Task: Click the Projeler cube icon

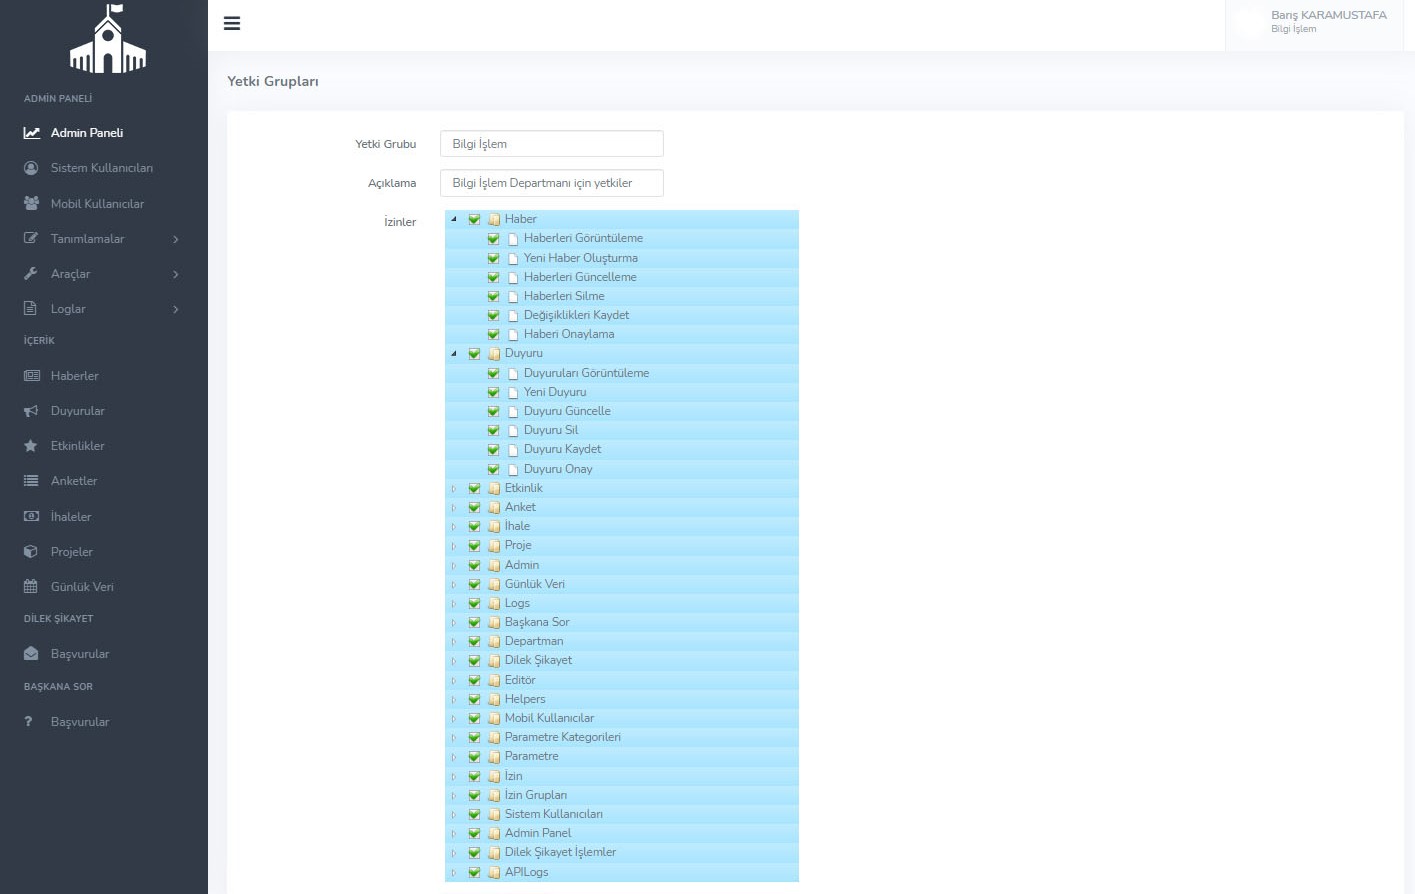Action: point(31,551)
